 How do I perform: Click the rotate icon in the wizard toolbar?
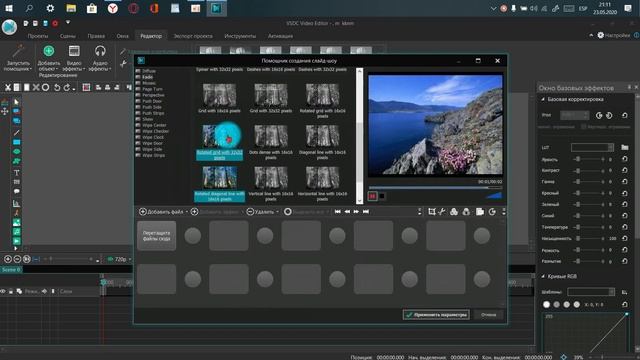tap(492, 211)
